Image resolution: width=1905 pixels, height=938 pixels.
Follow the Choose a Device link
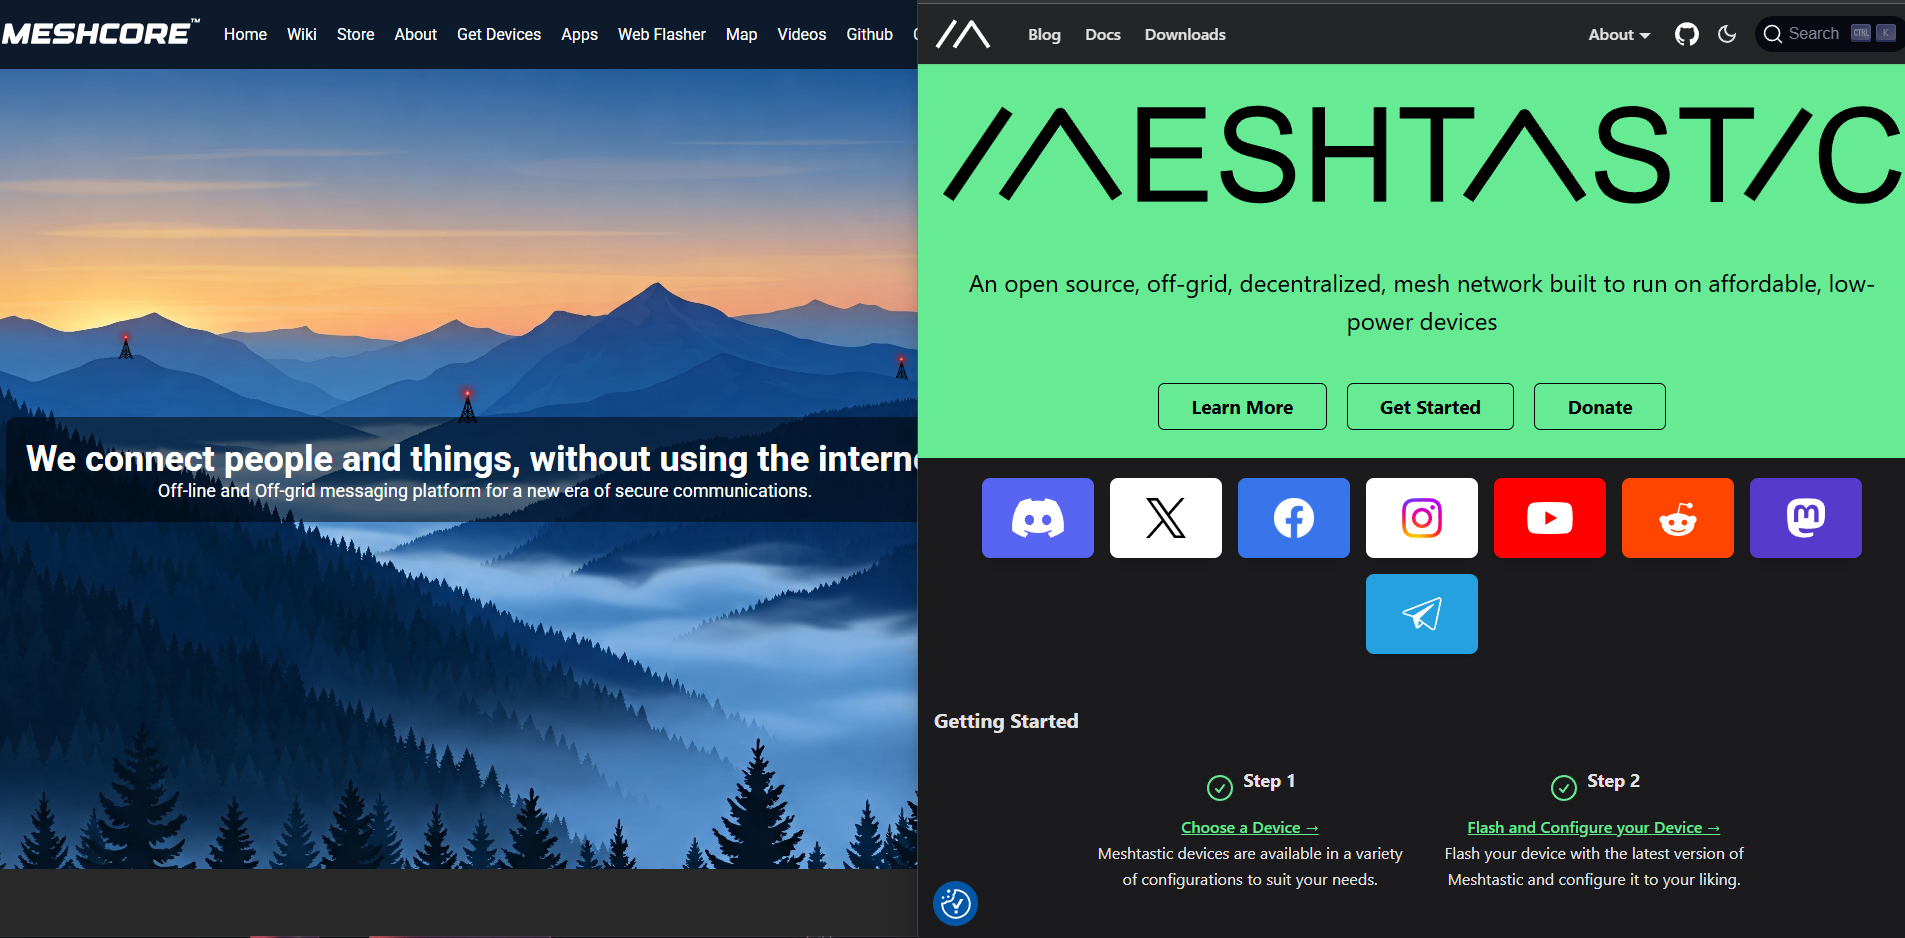(1250, 828)
